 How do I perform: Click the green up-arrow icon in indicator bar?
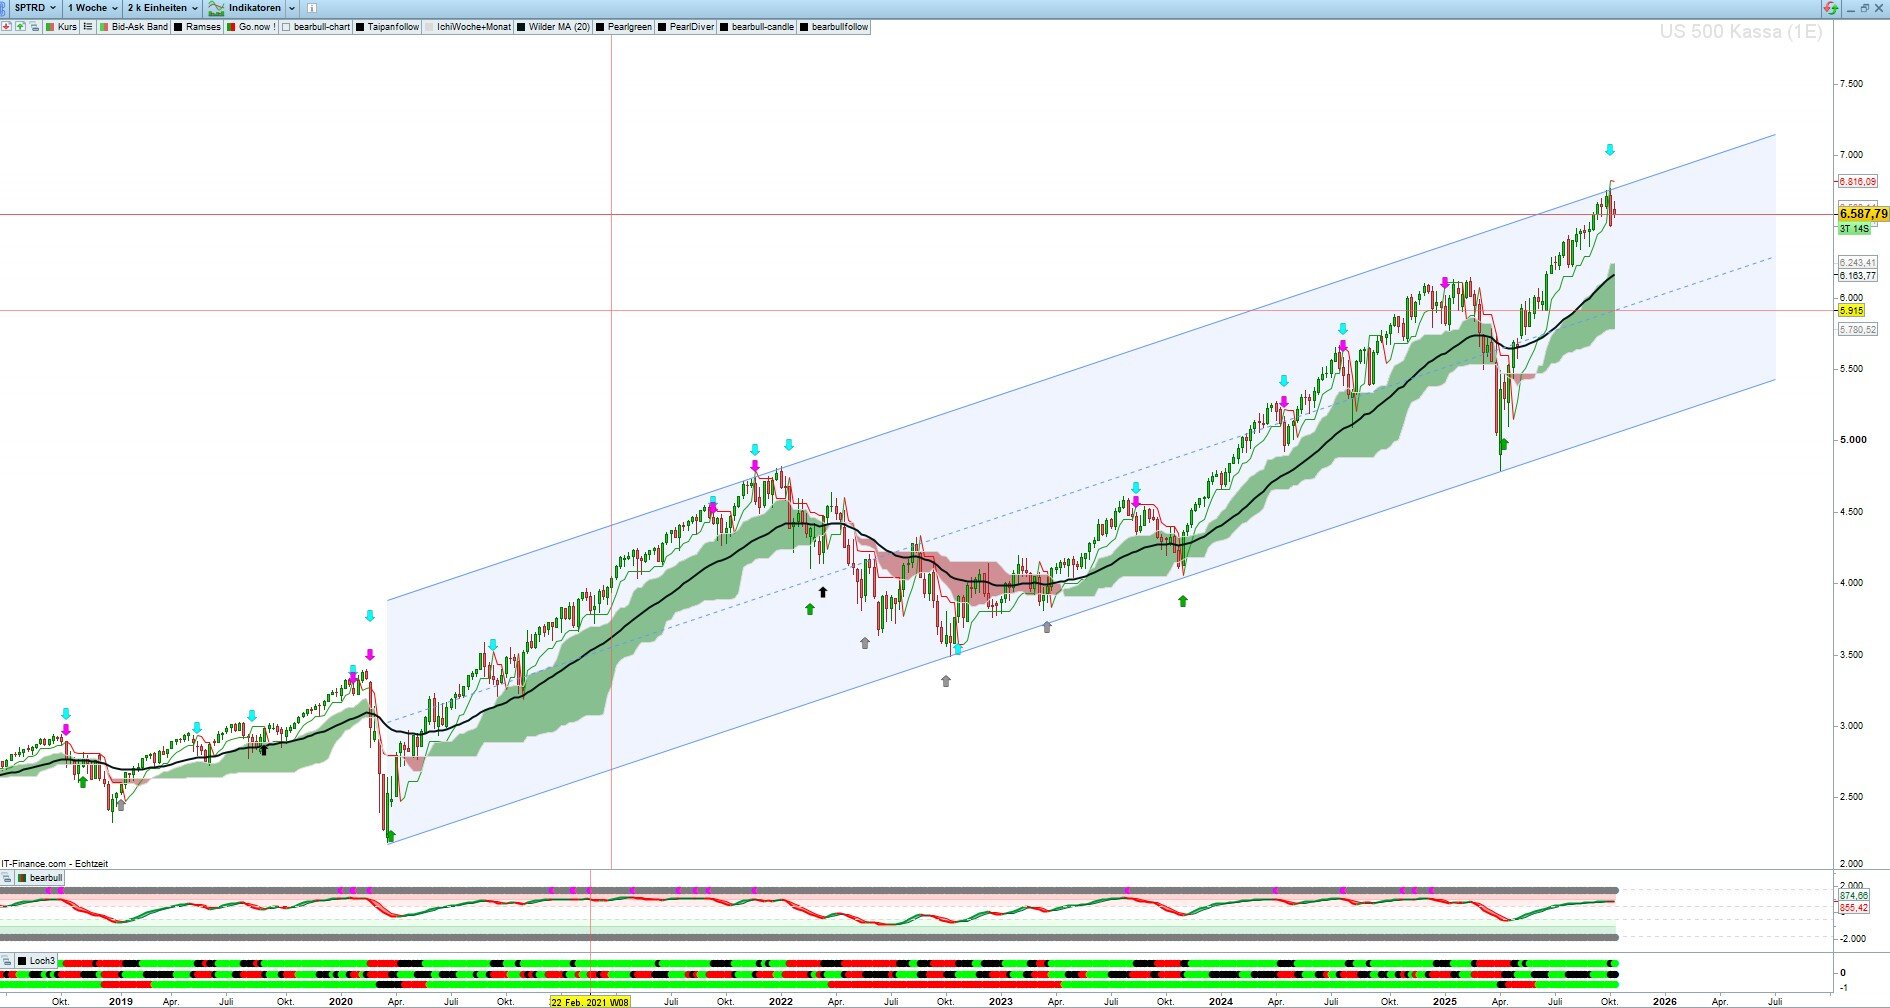[x=20, y=27]
